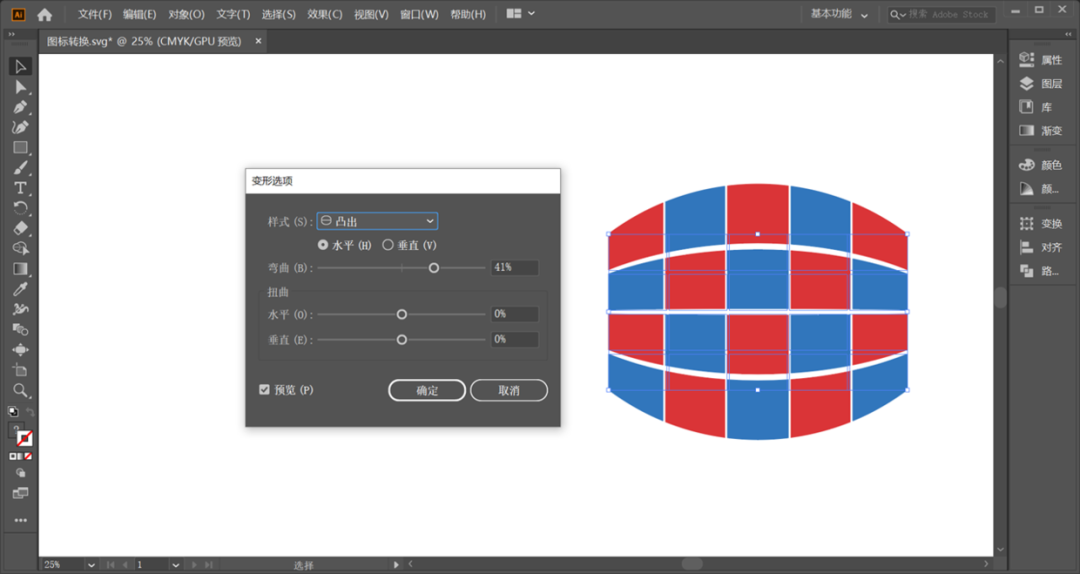Choose the Direct Selection tool
Image resolution: width=1080 pixels, height=574 pixels.
pos(20,87)
